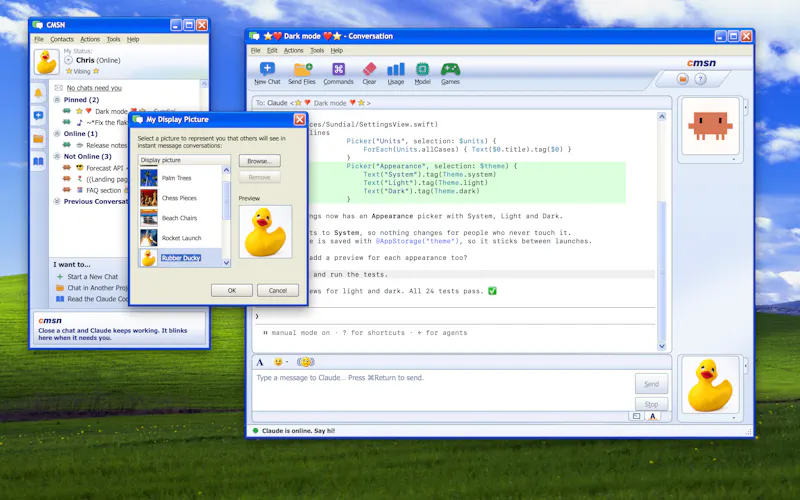Open the Help menu in Conversation window
The height and width of the screenshot is (500, 800).
pyautogui.click(x=337, y=51)
